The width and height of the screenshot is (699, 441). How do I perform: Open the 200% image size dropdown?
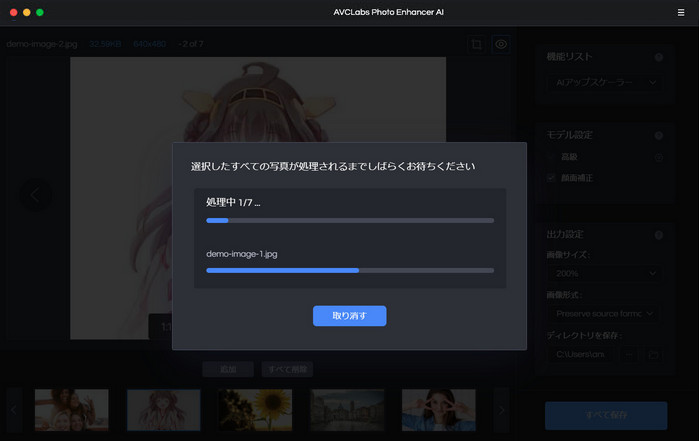point(605,273)
